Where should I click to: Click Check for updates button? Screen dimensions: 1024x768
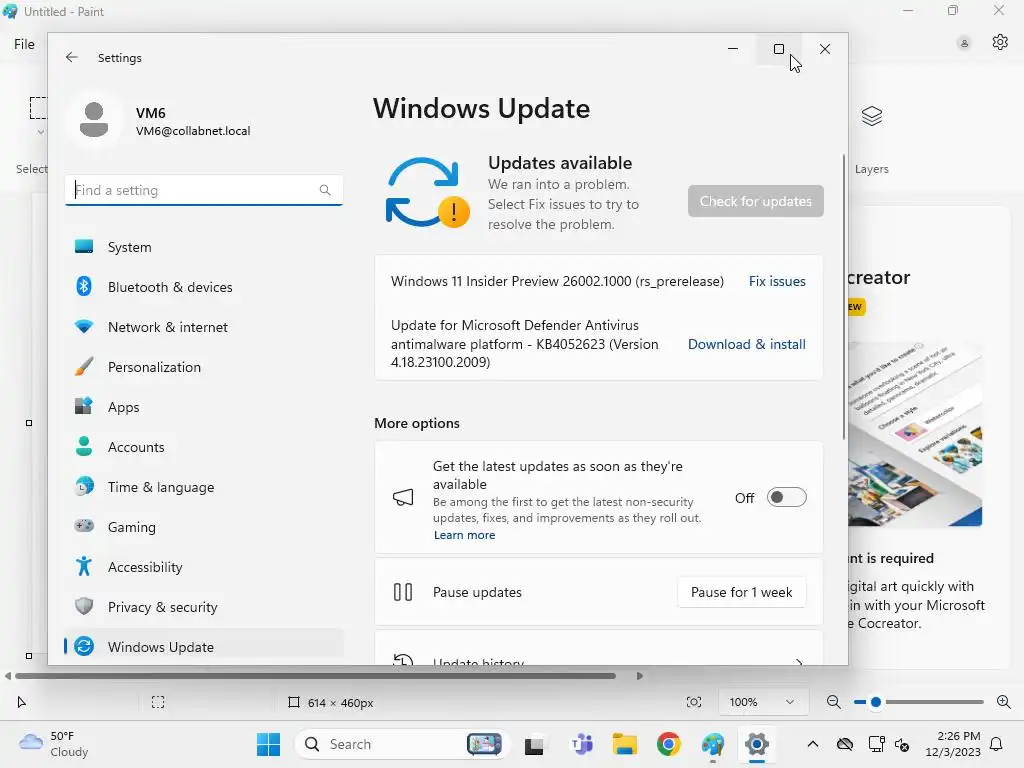pyautogui.click(x=756, y=201)
